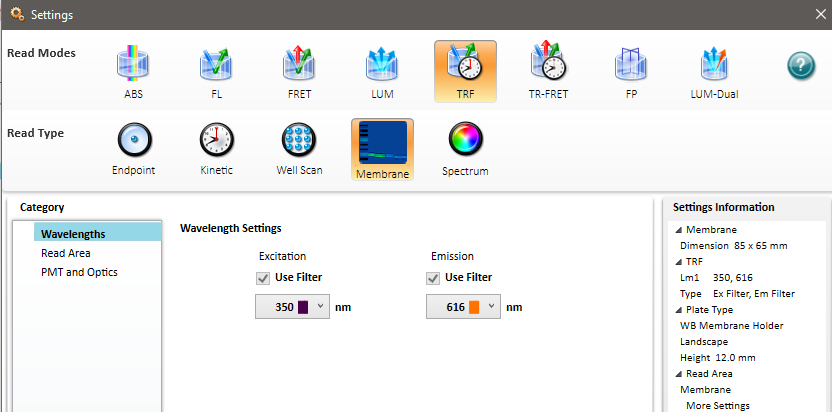Choose the FL fluorescence read mode
This screenshot has height=412, width=832.
click(216, 64)
